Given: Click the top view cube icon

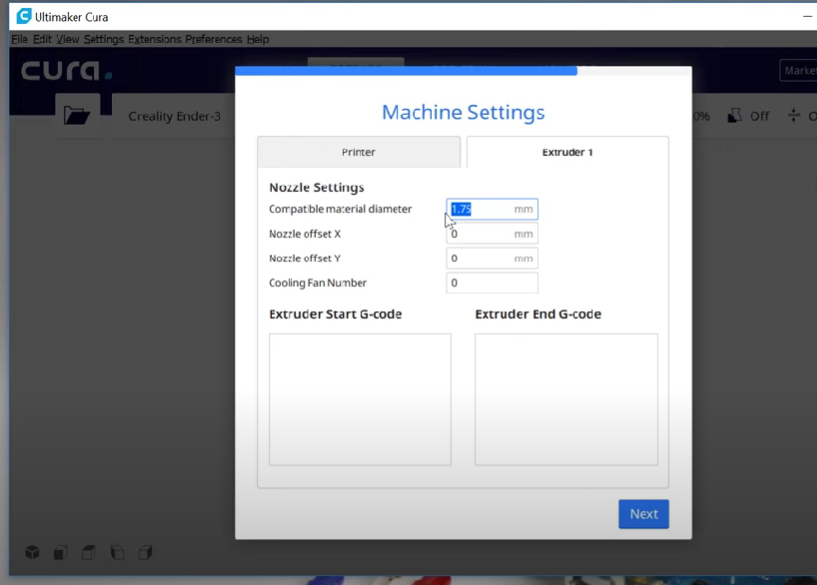Looking at the screenshot, I should pyautogui.click(x=89, y=552).
